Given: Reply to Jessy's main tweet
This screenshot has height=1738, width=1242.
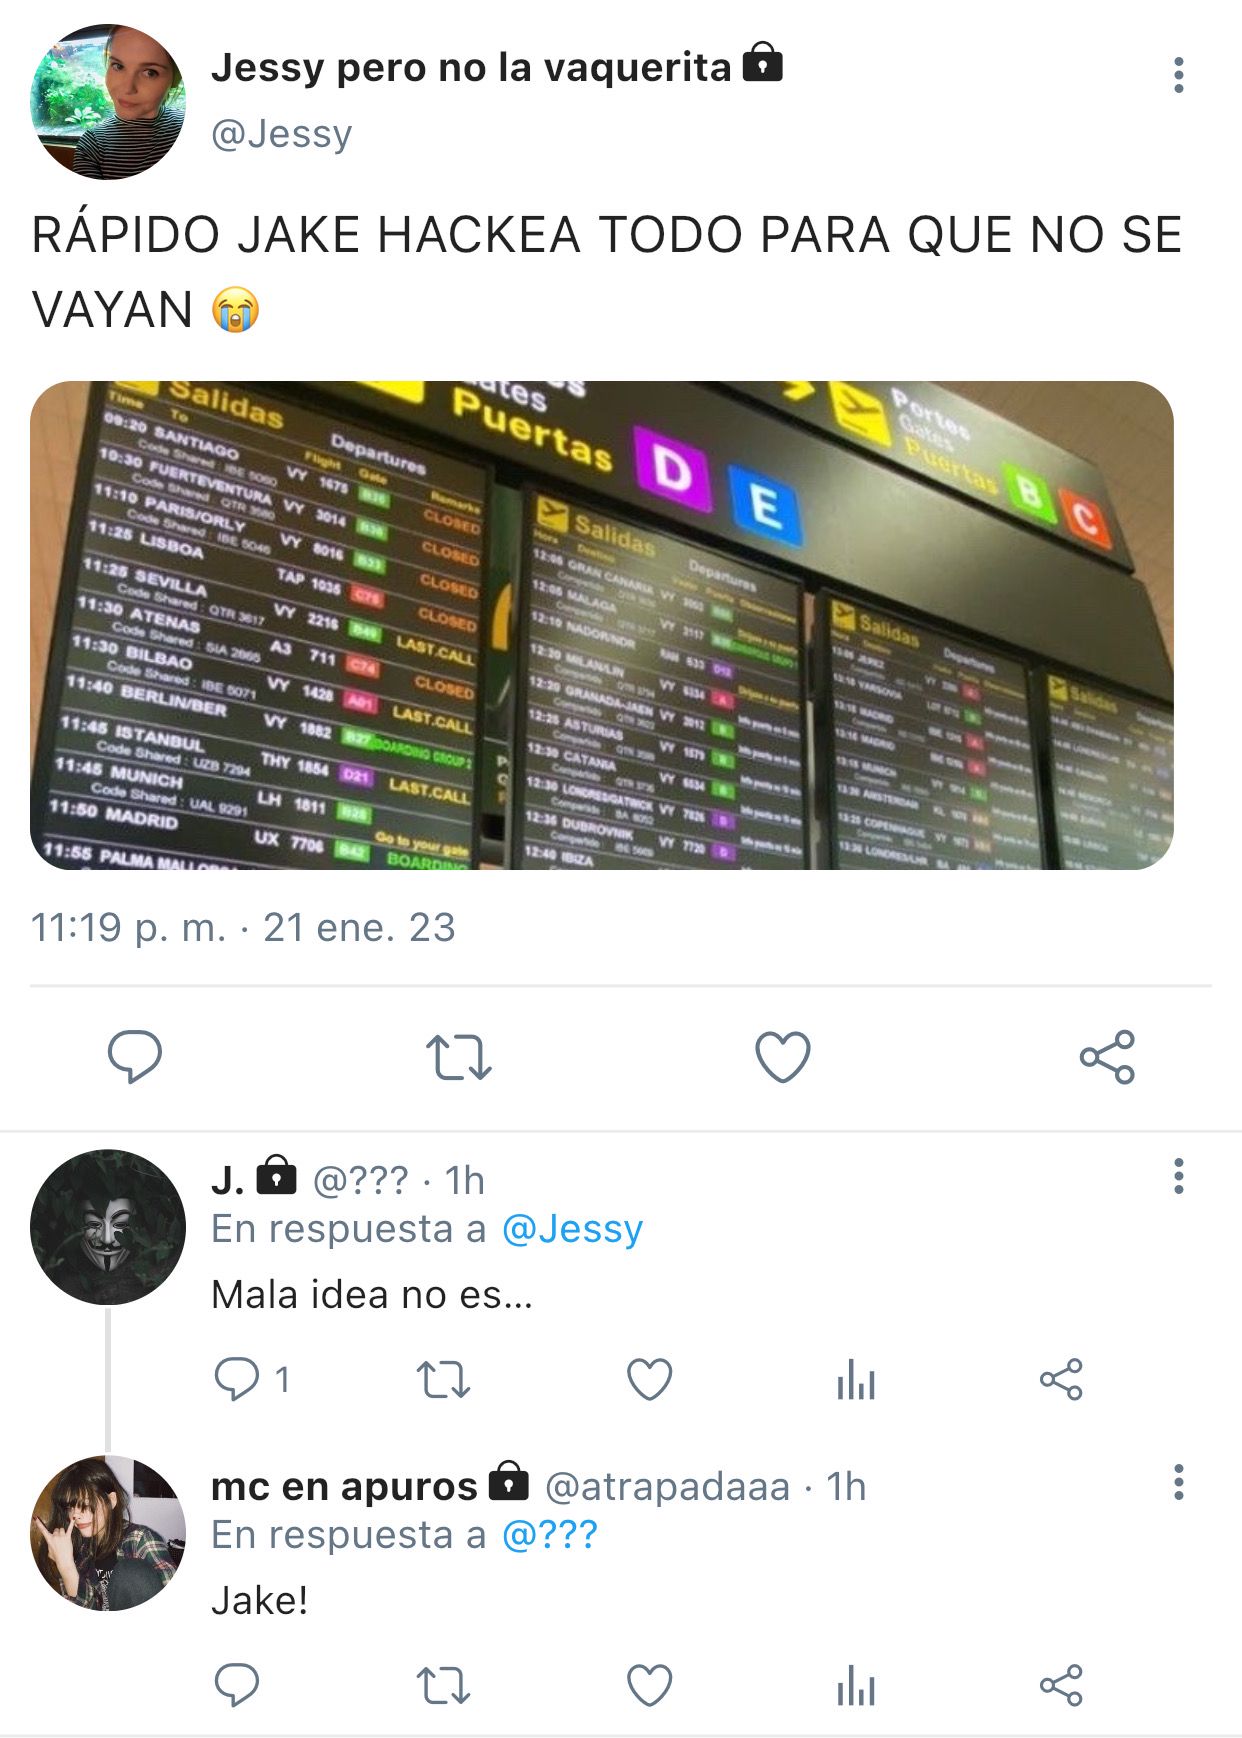Looking at the screenshot, I should pyautogui.click(x=134, y=1056).
